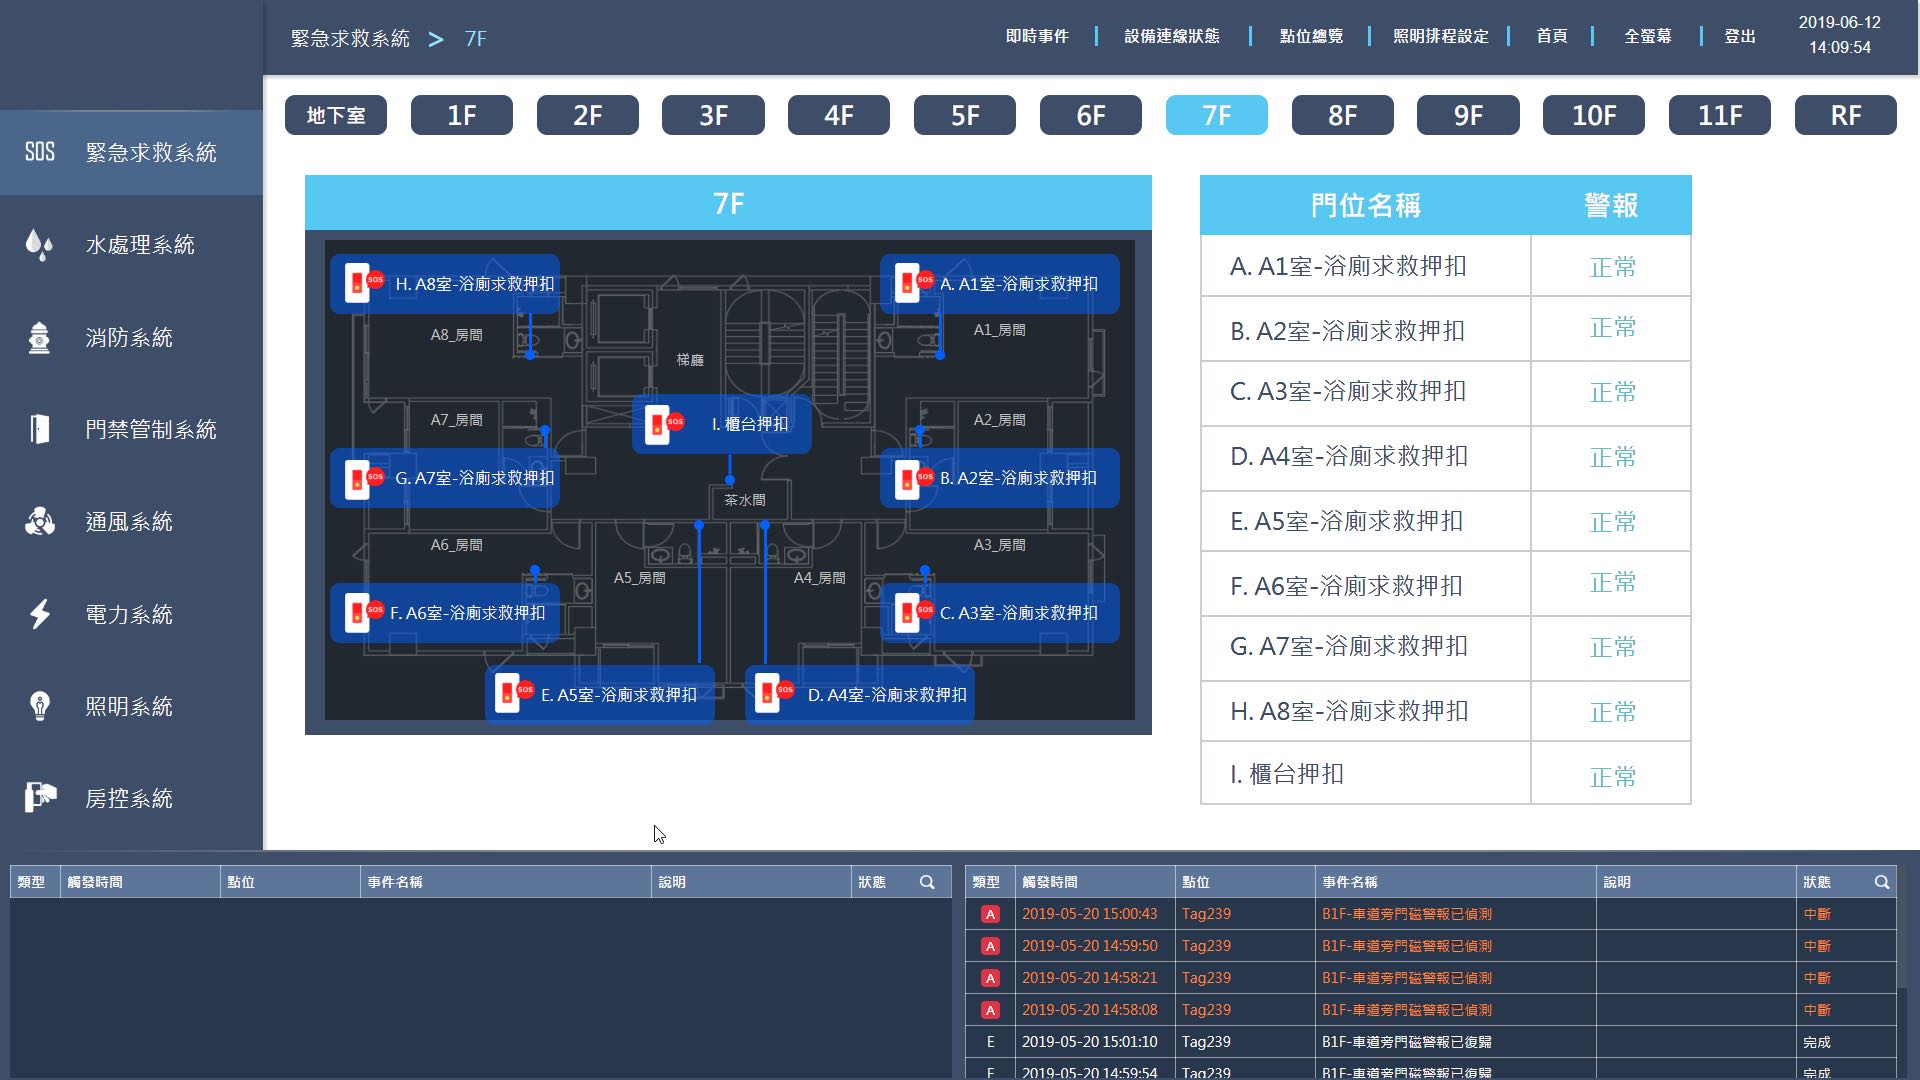Select the RF rooftop floor tab

pos(1845,115)
